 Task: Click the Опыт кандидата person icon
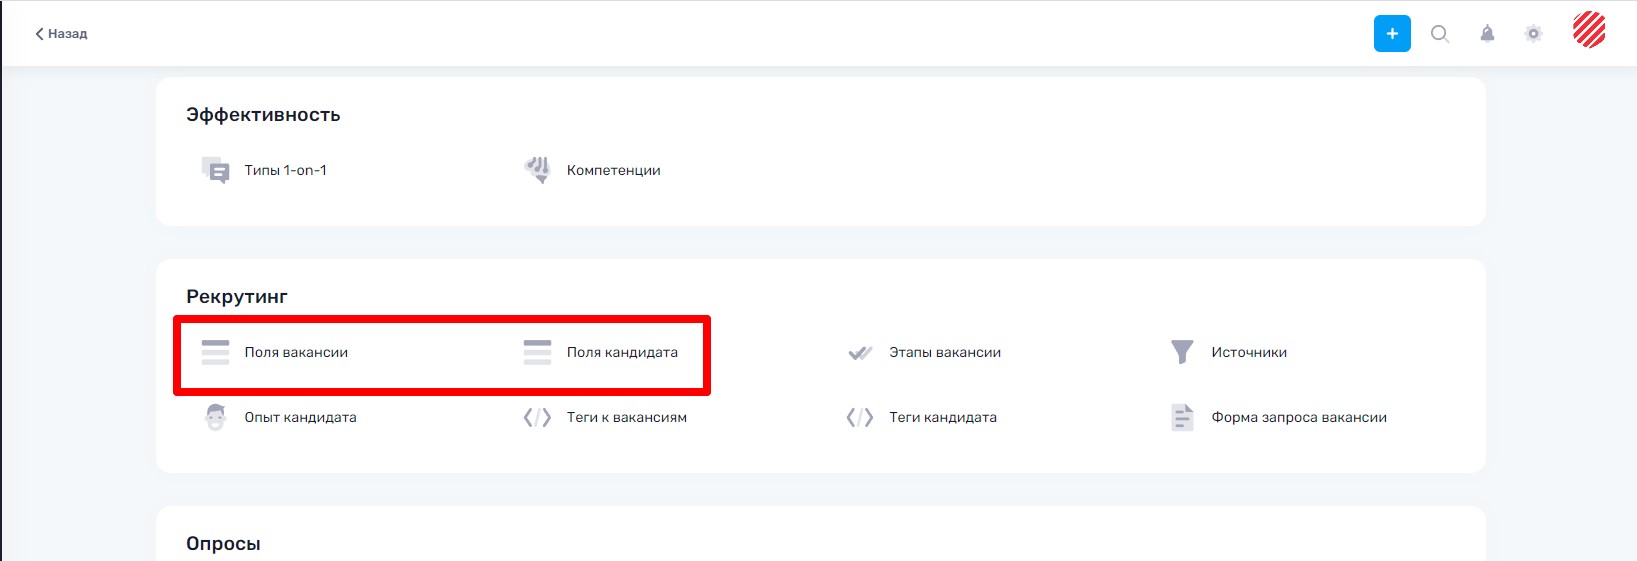(x=215, y=417)
